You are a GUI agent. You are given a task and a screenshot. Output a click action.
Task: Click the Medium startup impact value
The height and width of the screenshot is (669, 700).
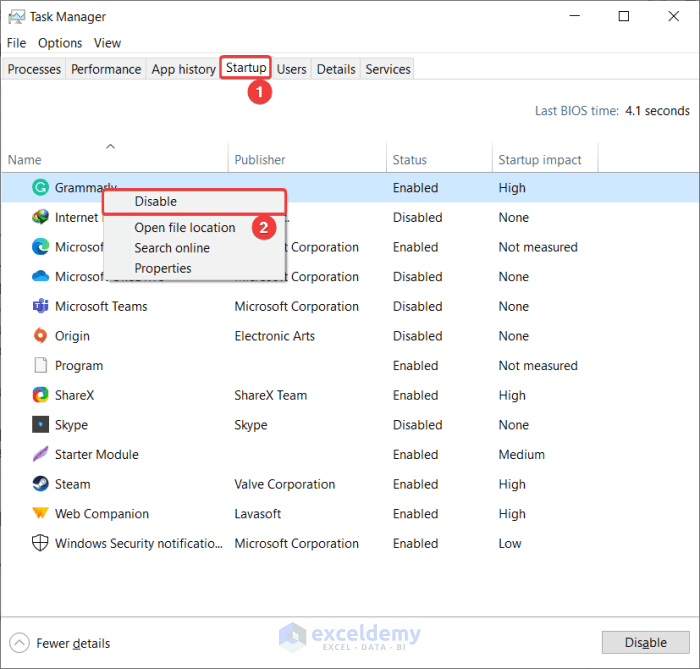click(521, 454)
